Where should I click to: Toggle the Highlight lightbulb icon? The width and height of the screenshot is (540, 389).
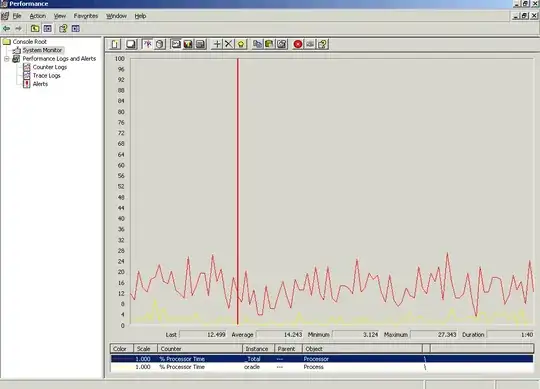coord(241,44)
